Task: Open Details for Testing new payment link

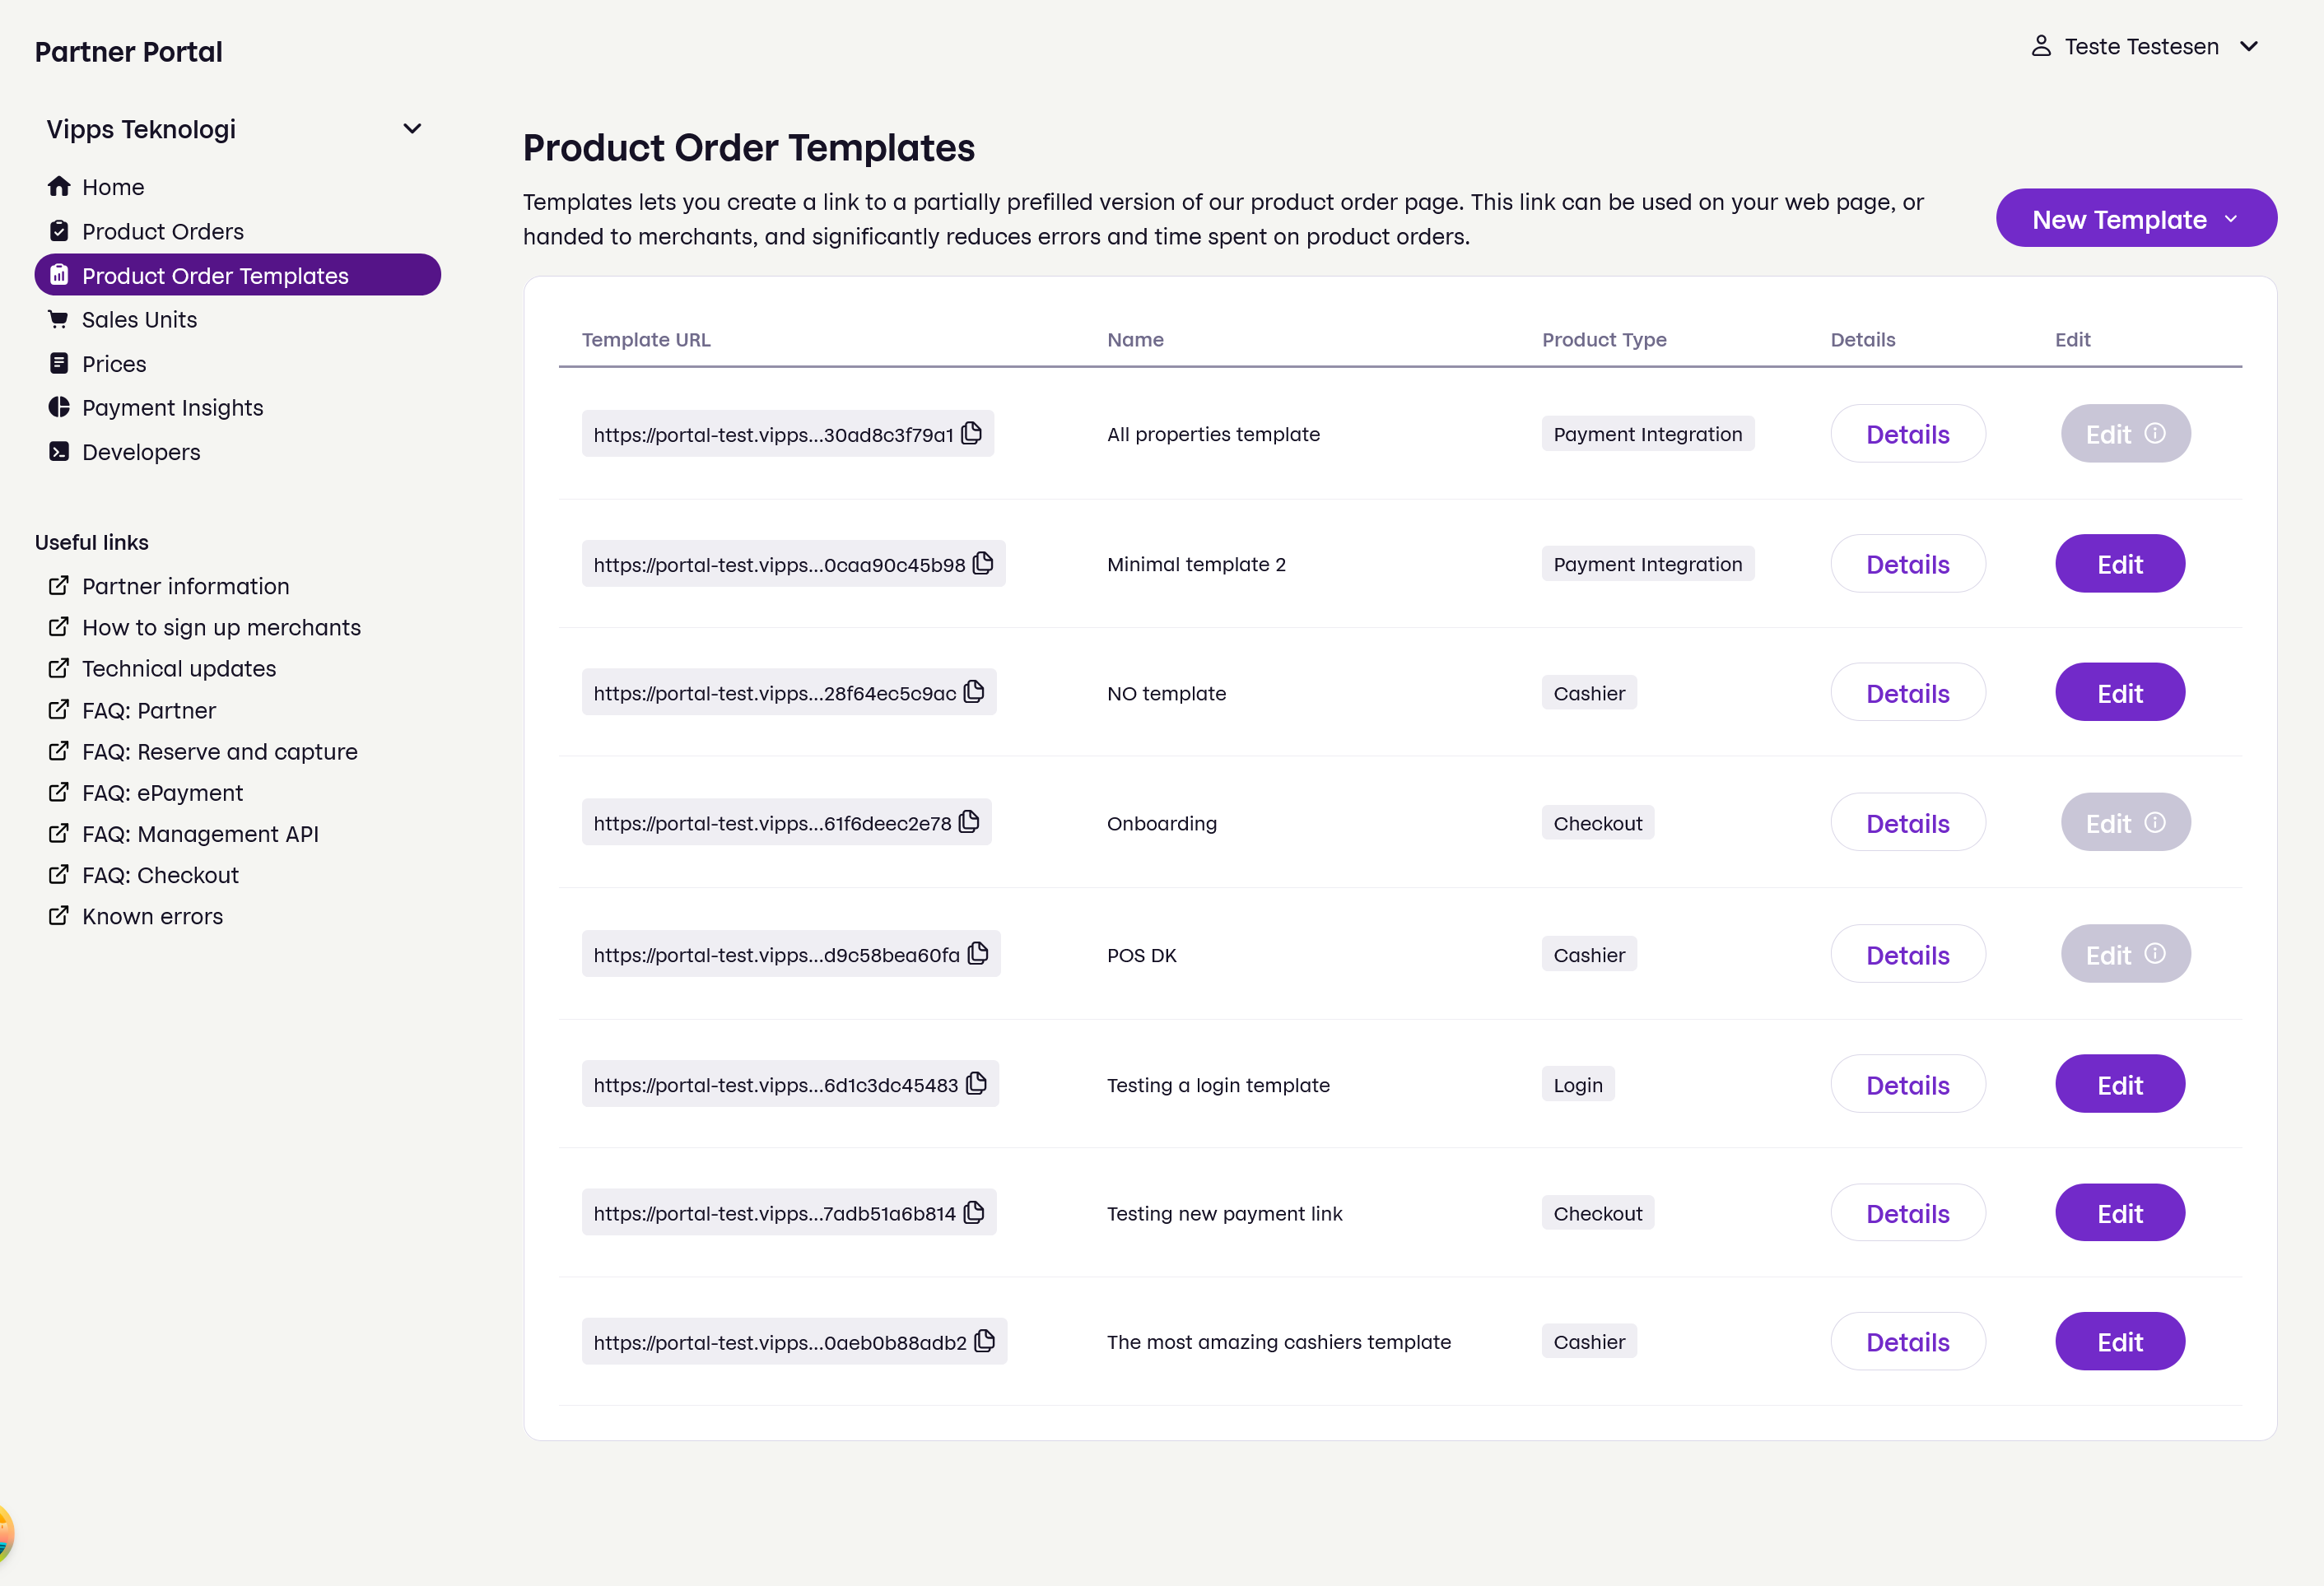Action: pos(1907,1213)
